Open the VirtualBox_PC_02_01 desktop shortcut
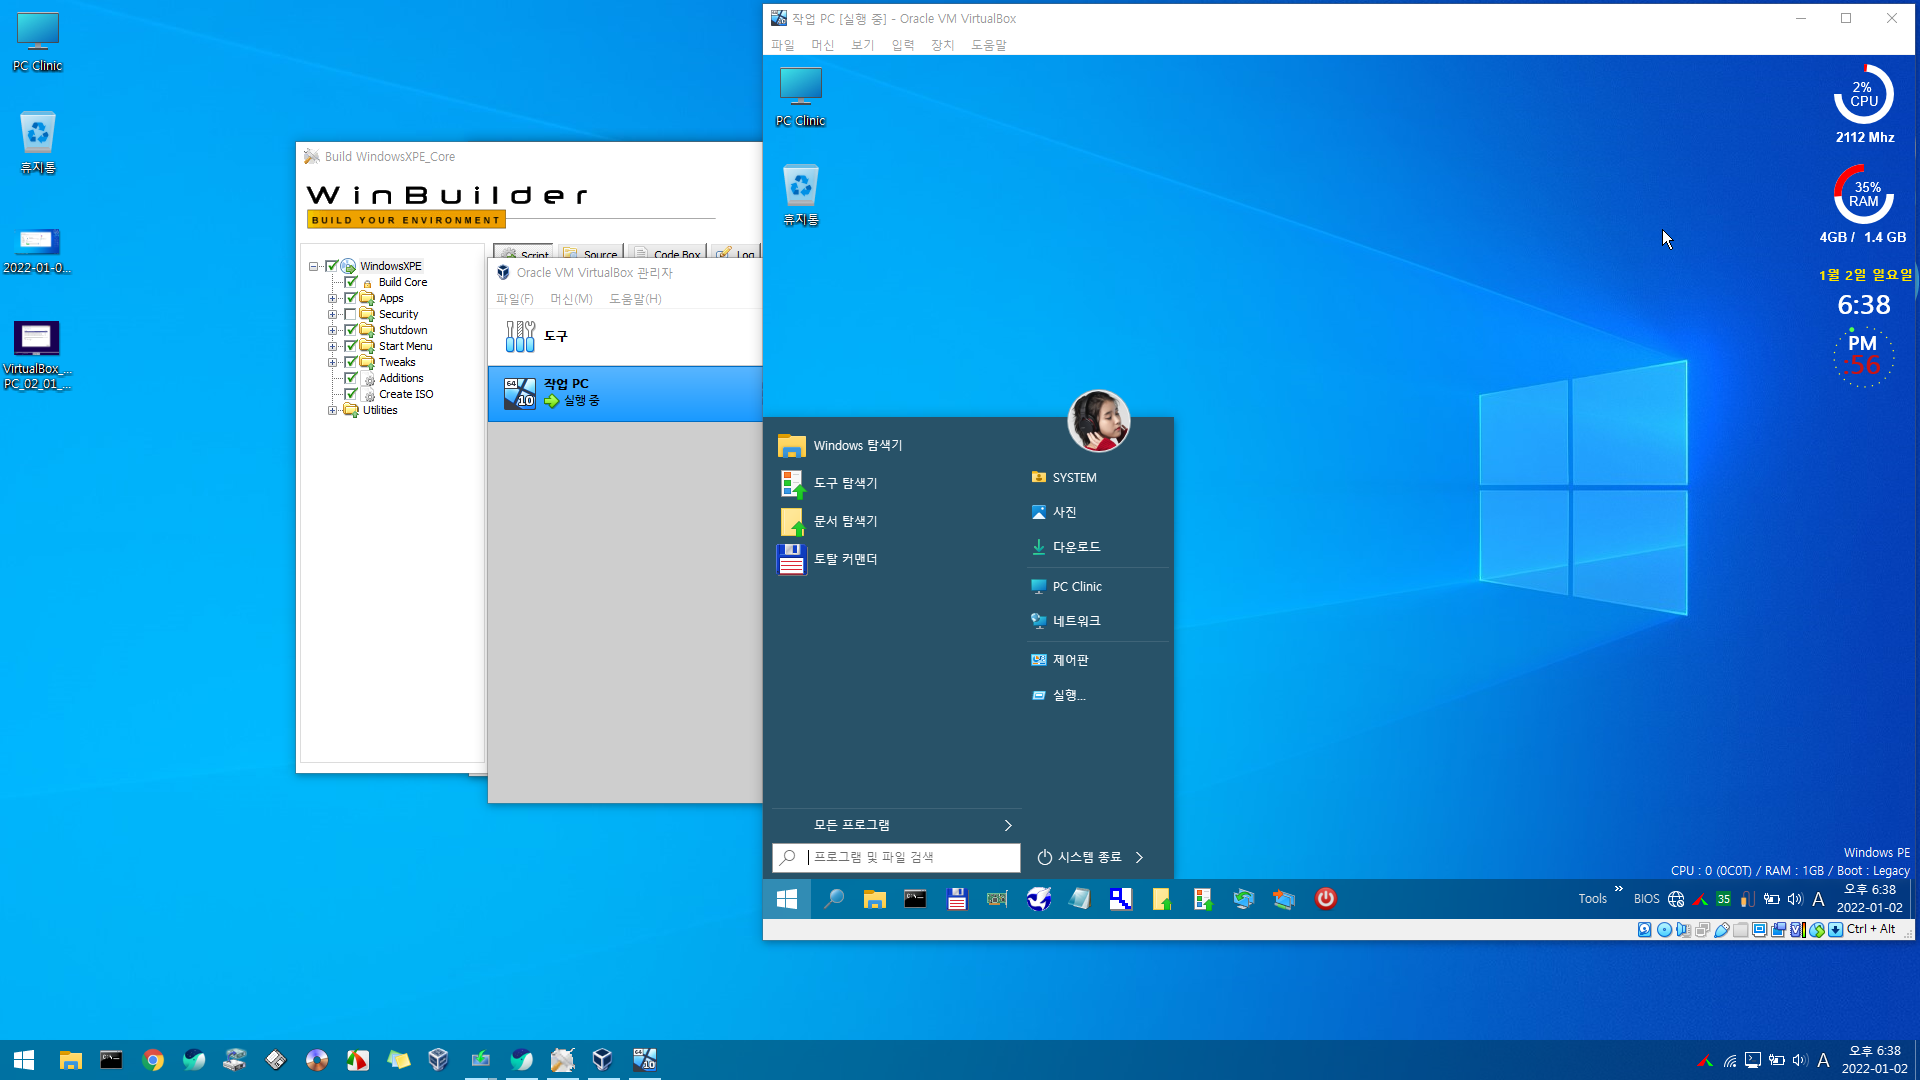 pyautogui.click(x=37, y=355)
